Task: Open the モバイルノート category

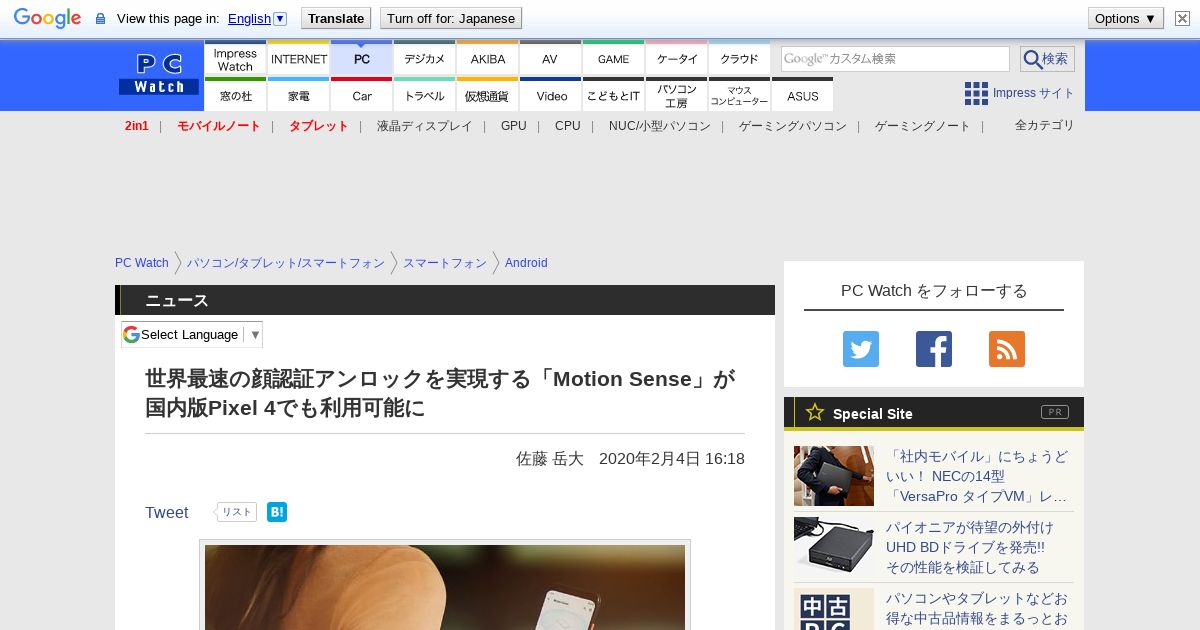Action: pos(218,126)
